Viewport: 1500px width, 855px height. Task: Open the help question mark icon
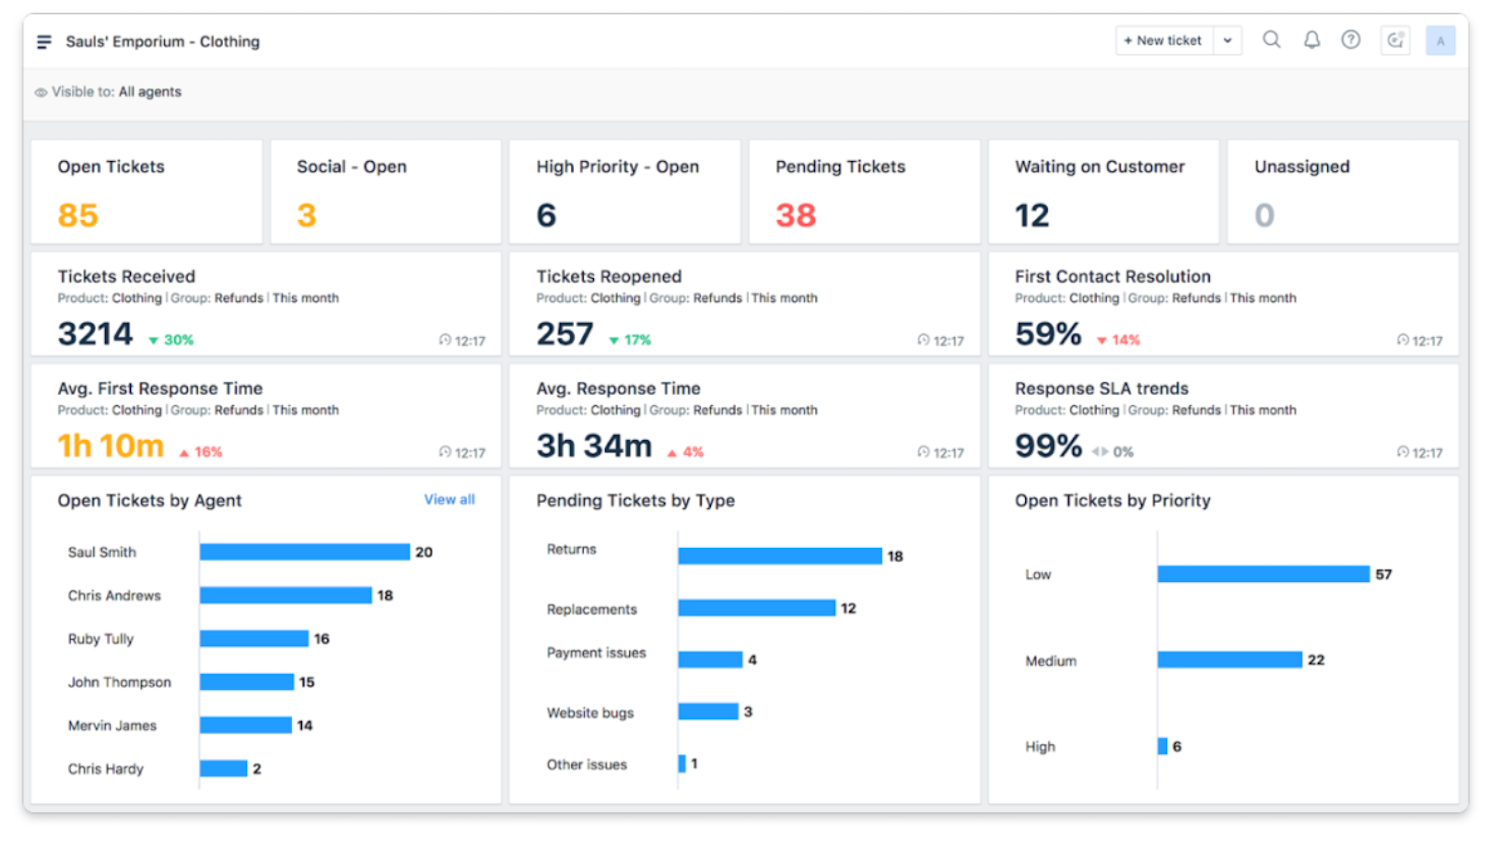pyautogui.click(x=1351, y=40)
